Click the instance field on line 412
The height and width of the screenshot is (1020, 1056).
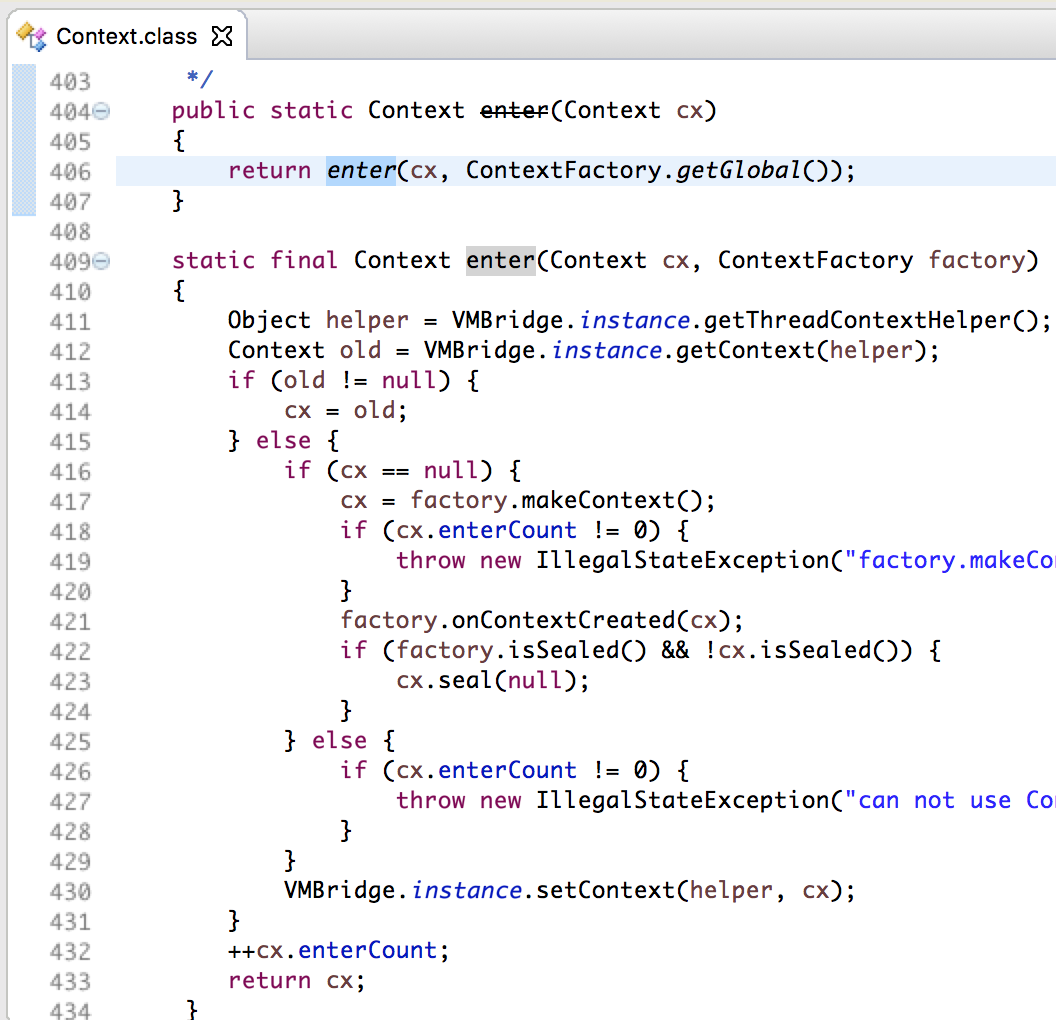[x=607, y=351]
